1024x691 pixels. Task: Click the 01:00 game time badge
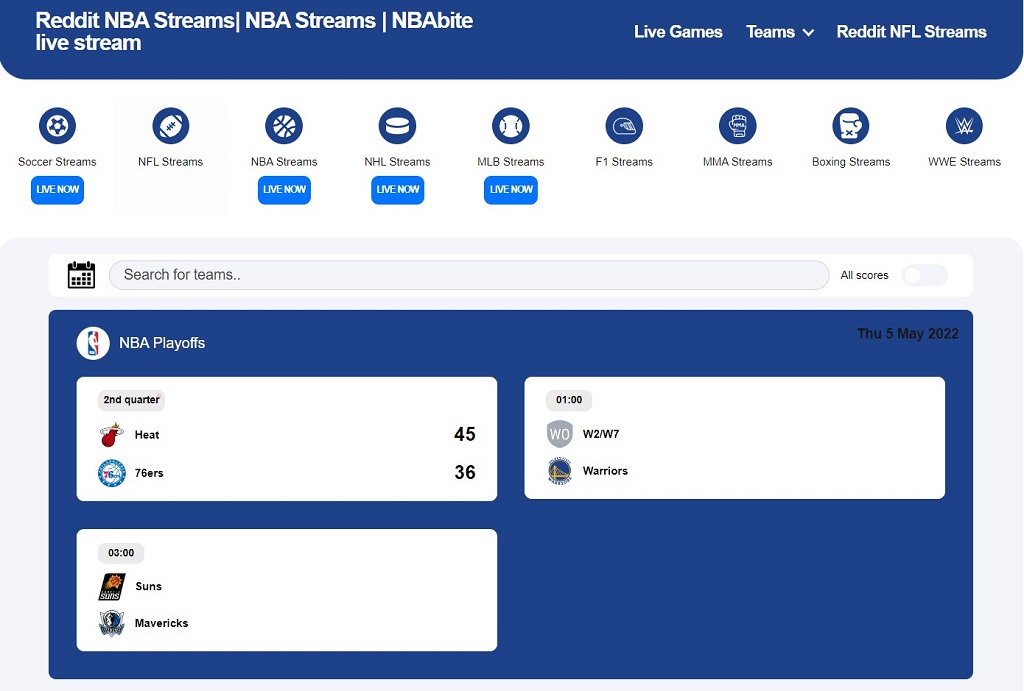point(569,400)
